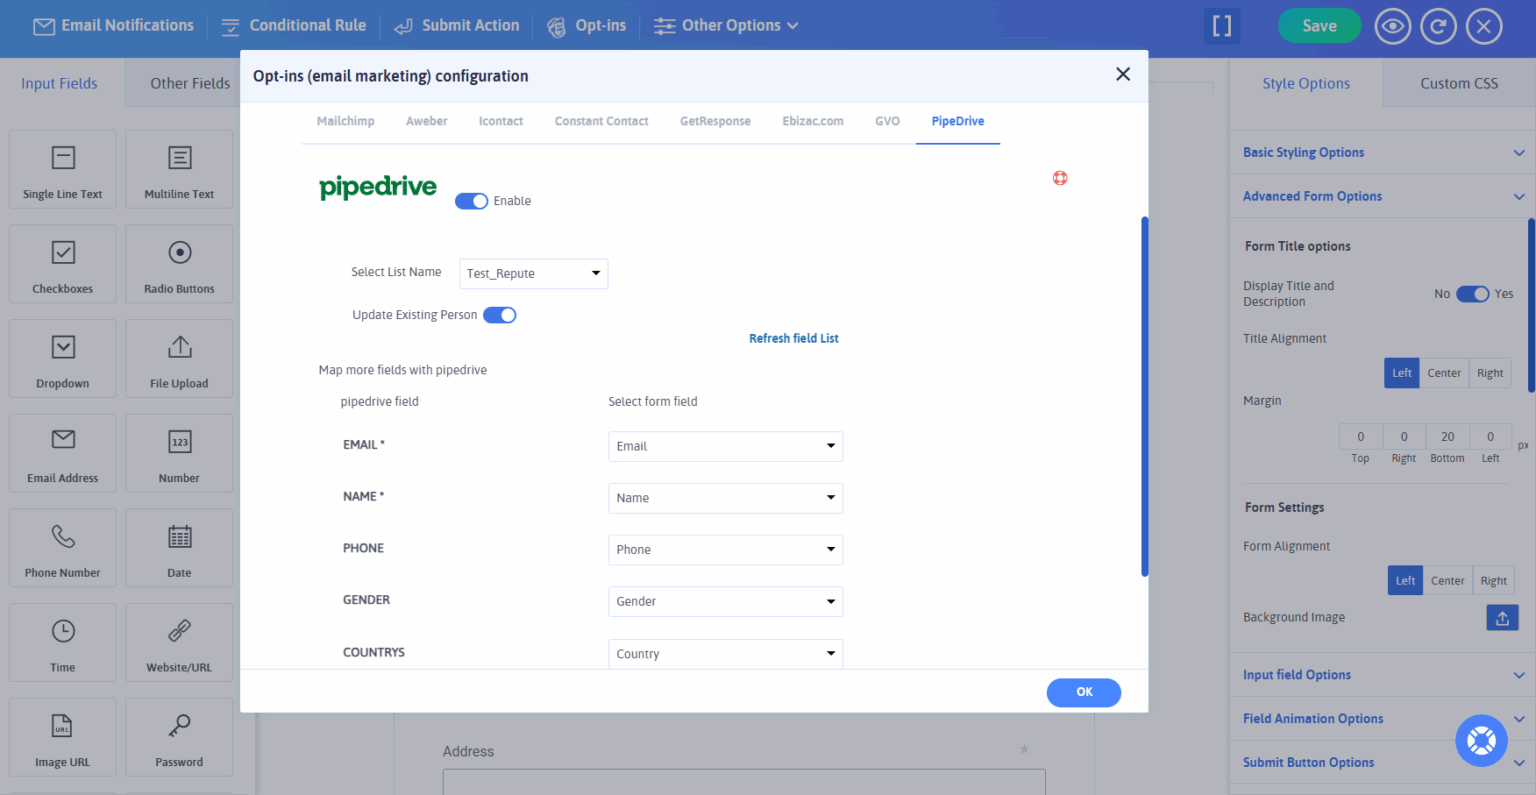
Task: Toggle the pipedrive Enable switch
Action: (x=471, y=201)
